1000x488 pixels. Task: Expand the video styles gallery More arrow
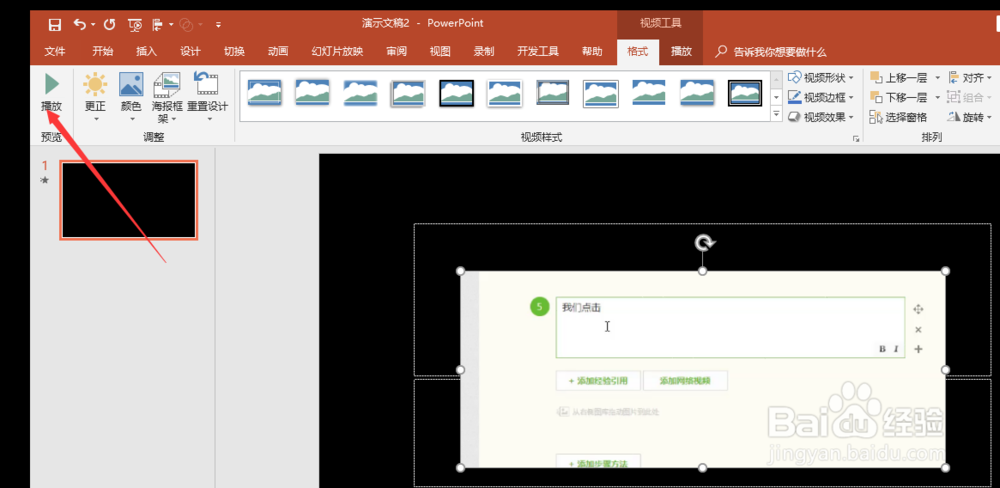coord(777,115)
